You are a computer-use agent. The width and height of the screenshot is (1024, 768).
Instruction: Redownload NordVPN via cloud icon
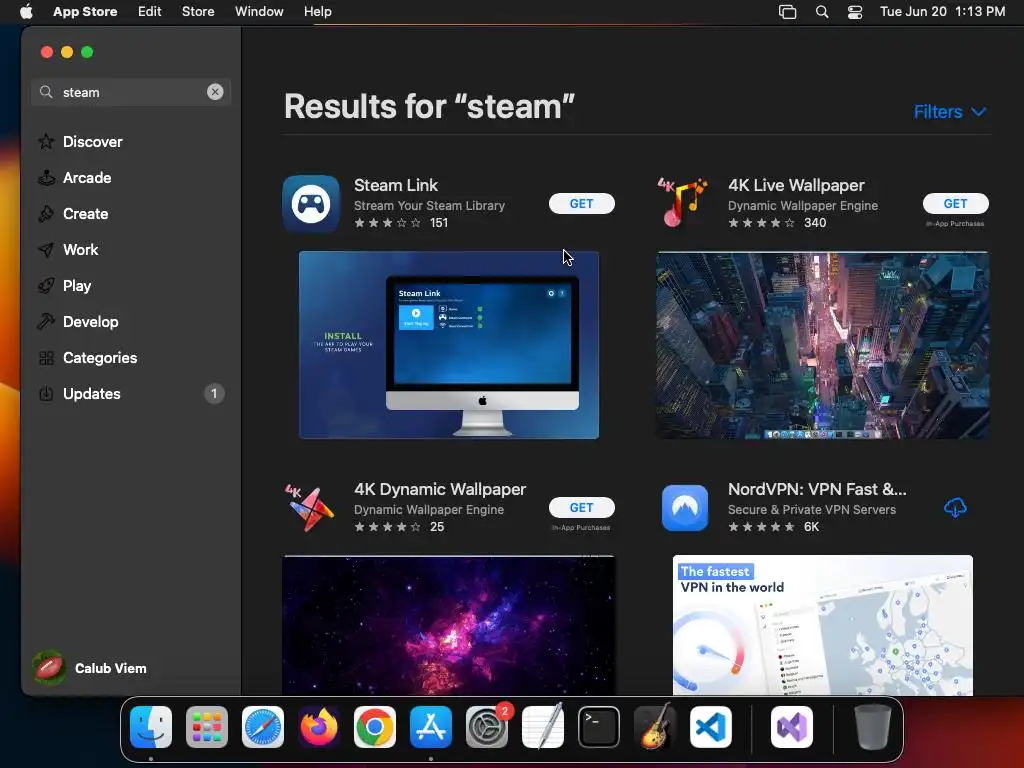click(x=955, y=507)
